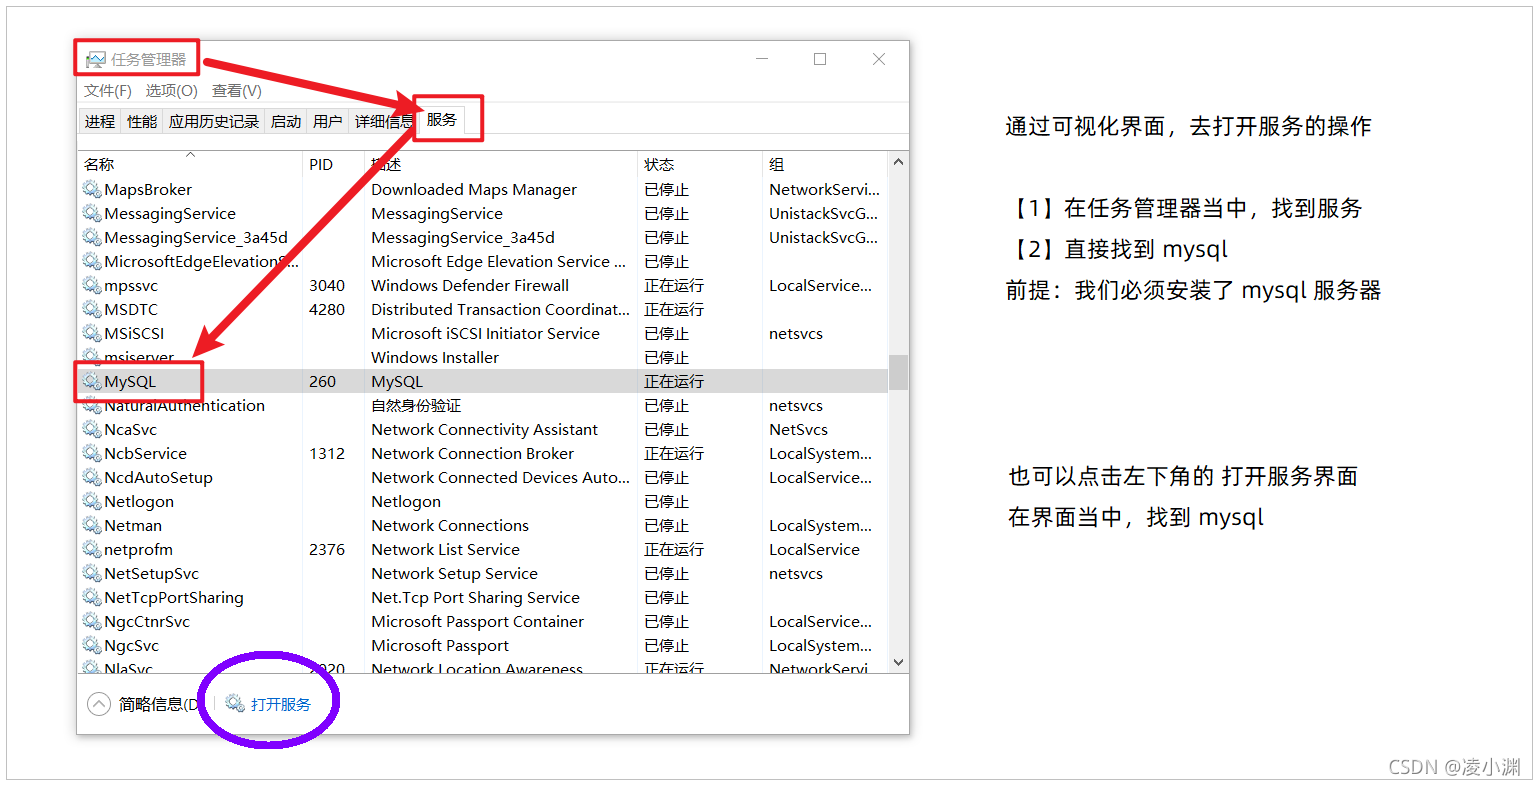Click the Network Setup Service description
Screen dimensions: 1535x785
(x=454, y=573)
